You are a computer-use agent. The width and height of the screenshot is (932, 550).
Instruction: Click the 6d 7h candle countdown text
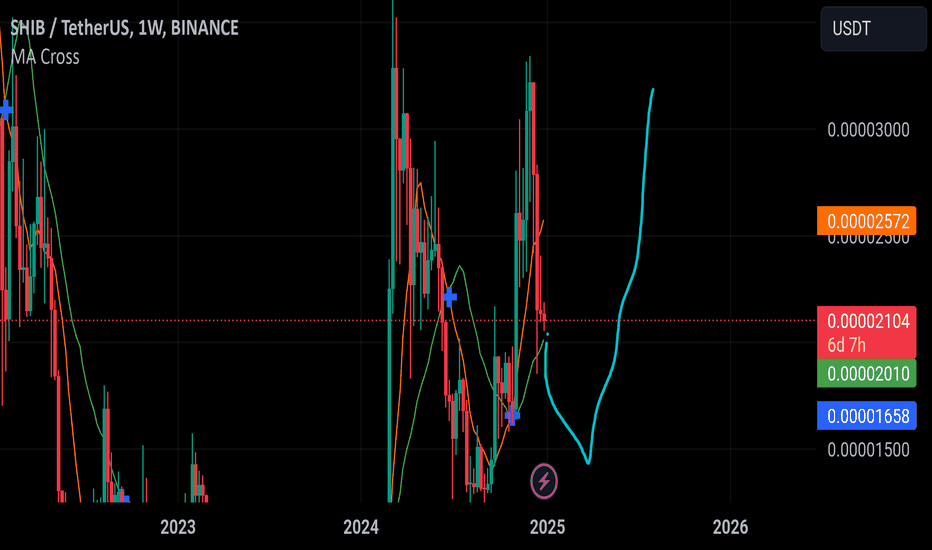pyautogui.click(x=846, y=345)
